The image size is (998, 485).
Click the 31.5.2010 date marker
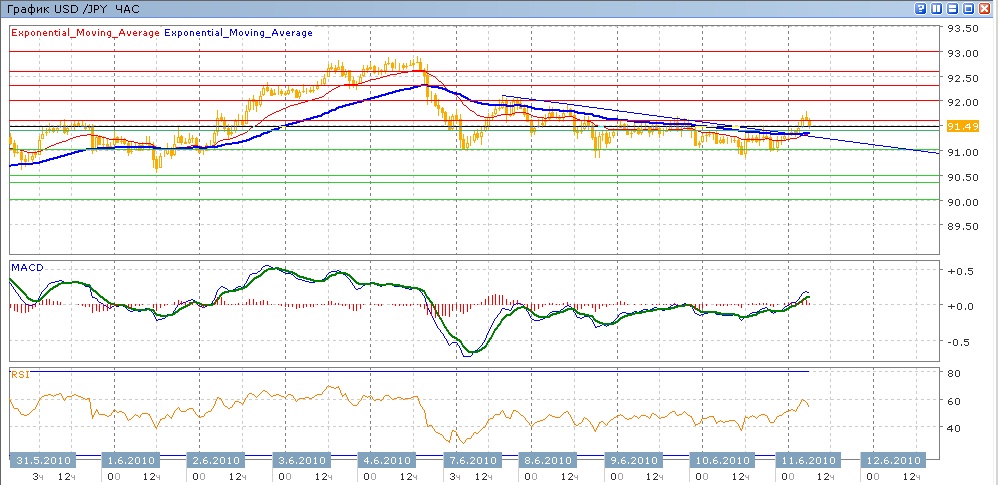(42, 460)
